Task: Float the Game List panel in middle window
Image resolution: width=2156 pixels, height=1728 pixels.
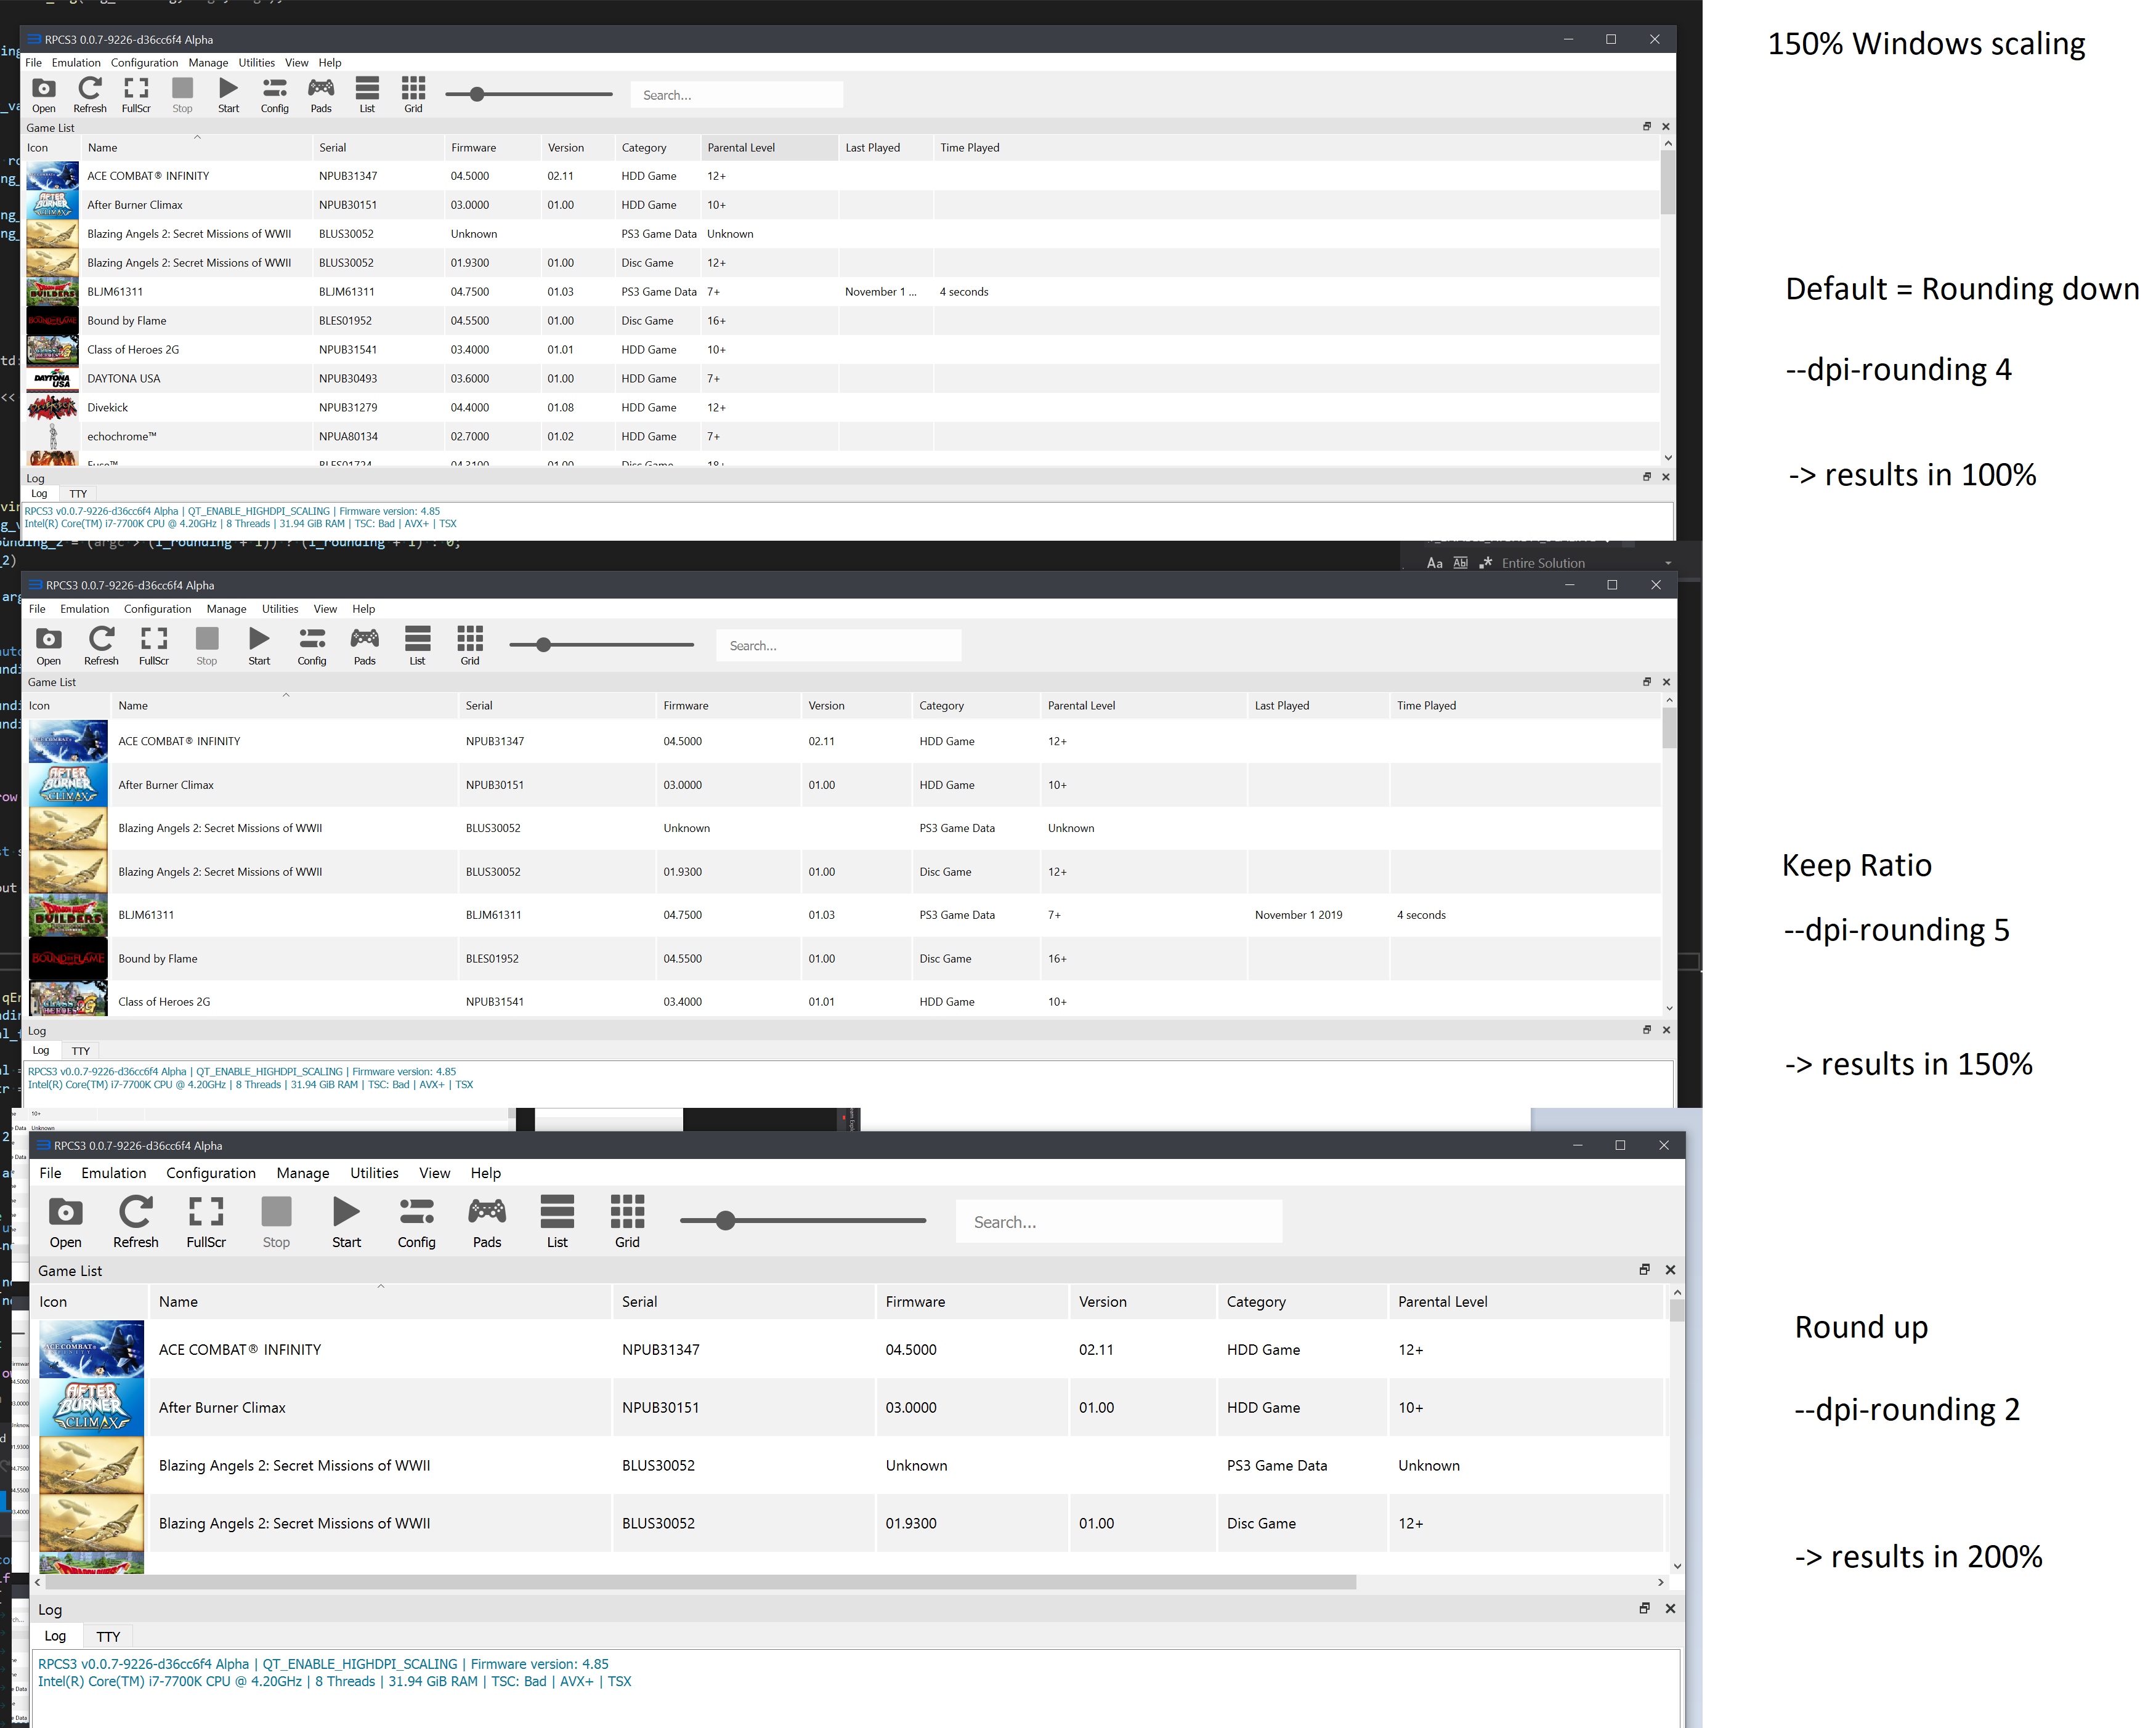Action: click(1646, 682)
